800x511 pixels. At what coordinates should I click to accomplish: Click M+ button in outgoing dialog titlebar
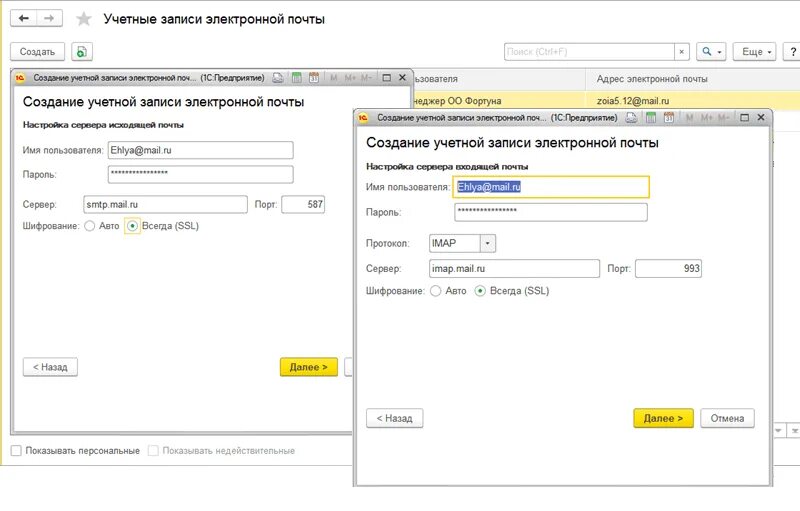(350, 78)
